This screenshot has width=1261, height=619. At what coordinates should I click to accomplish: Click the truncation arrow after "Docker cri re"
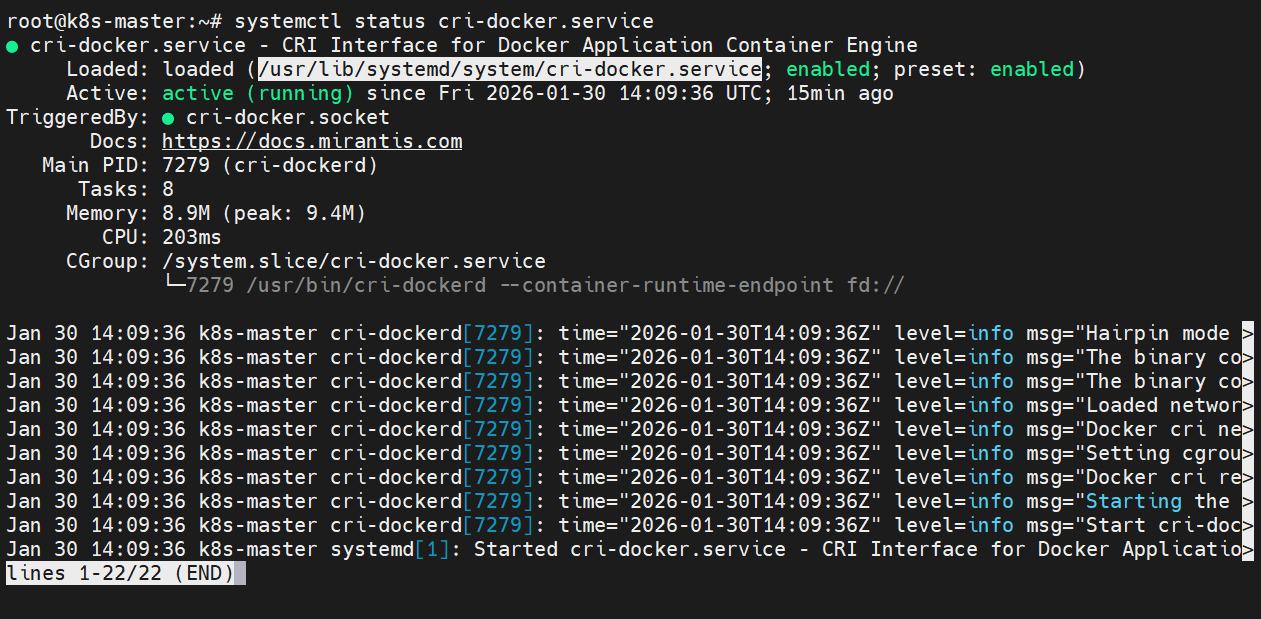(x=1247, y=478)
